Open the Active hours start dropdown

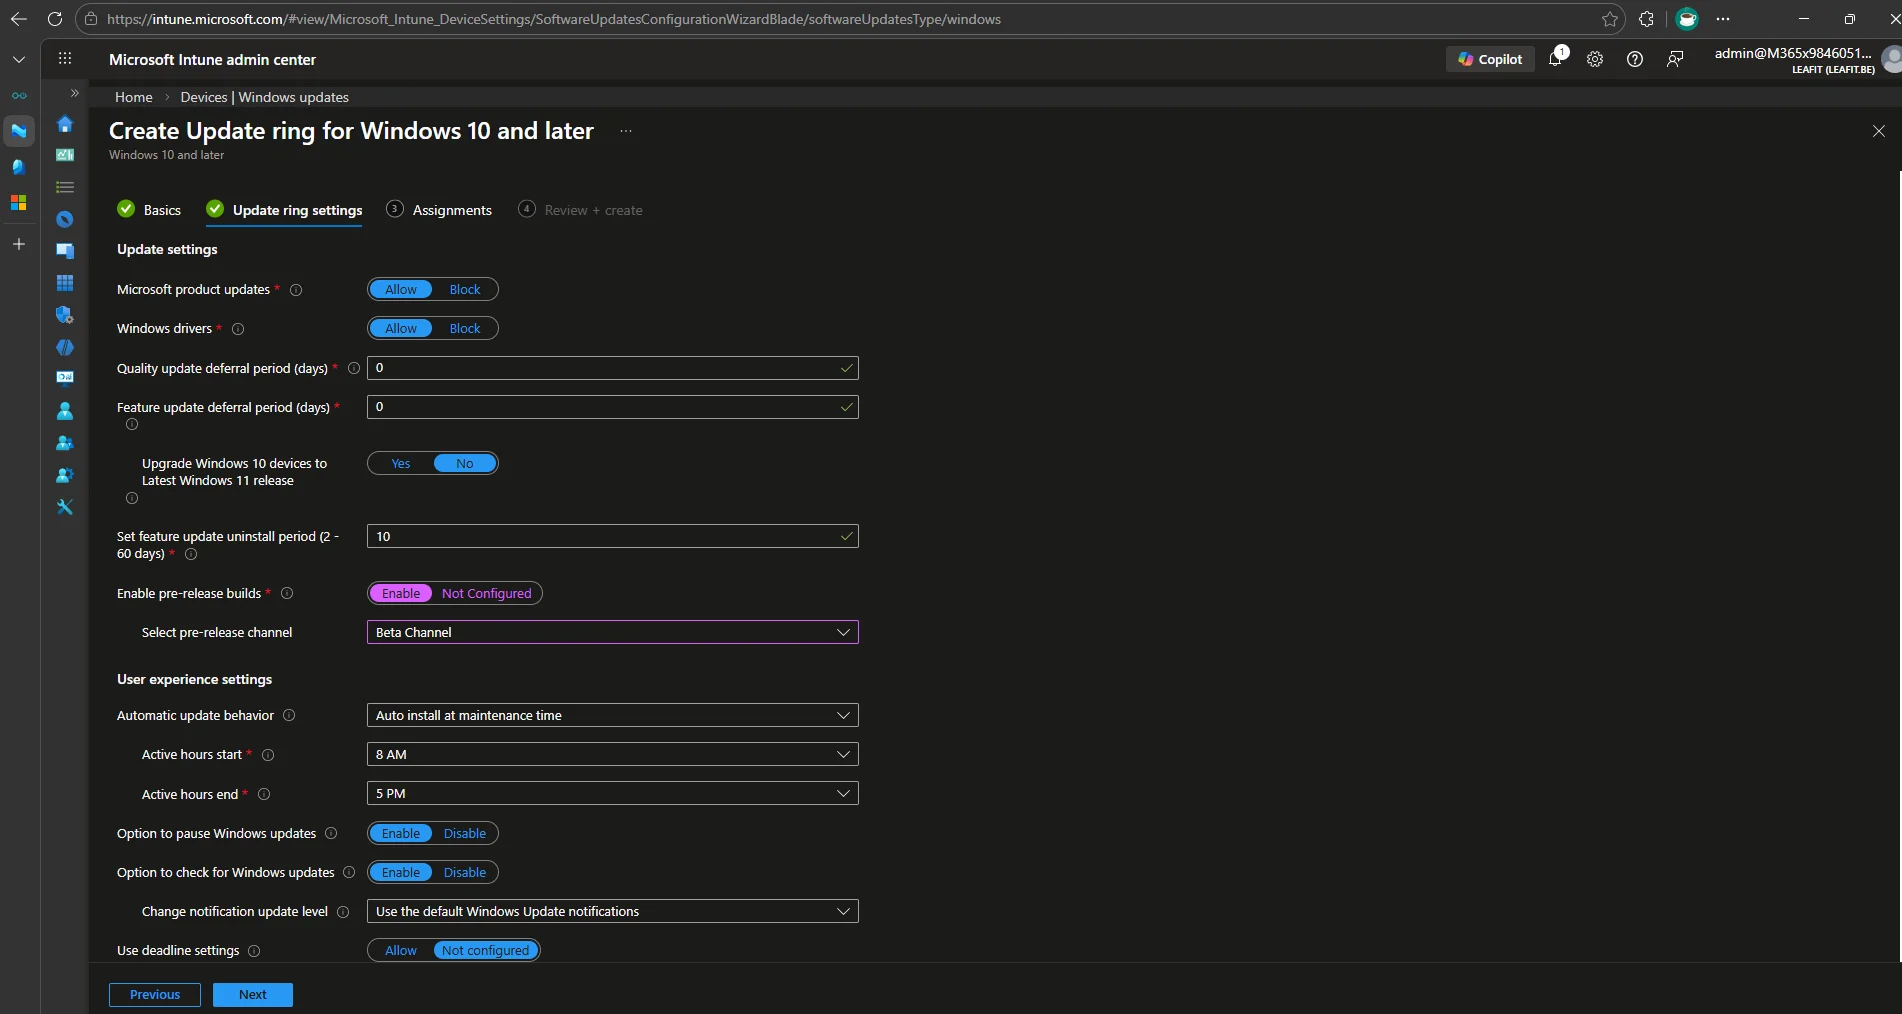613,754
